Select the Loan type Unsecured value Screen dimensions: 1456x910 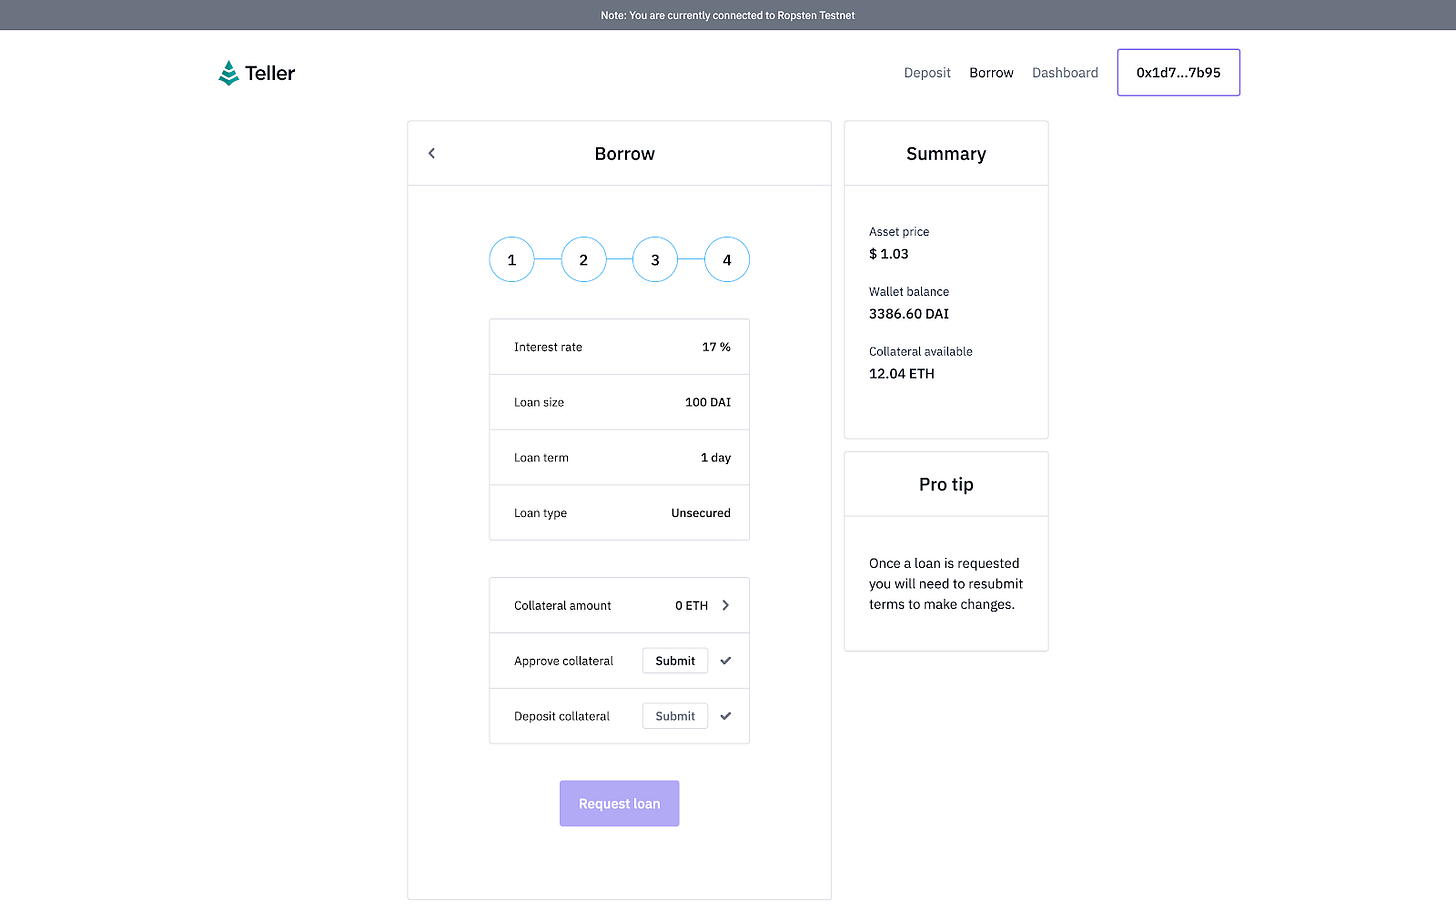pos(701,513)
